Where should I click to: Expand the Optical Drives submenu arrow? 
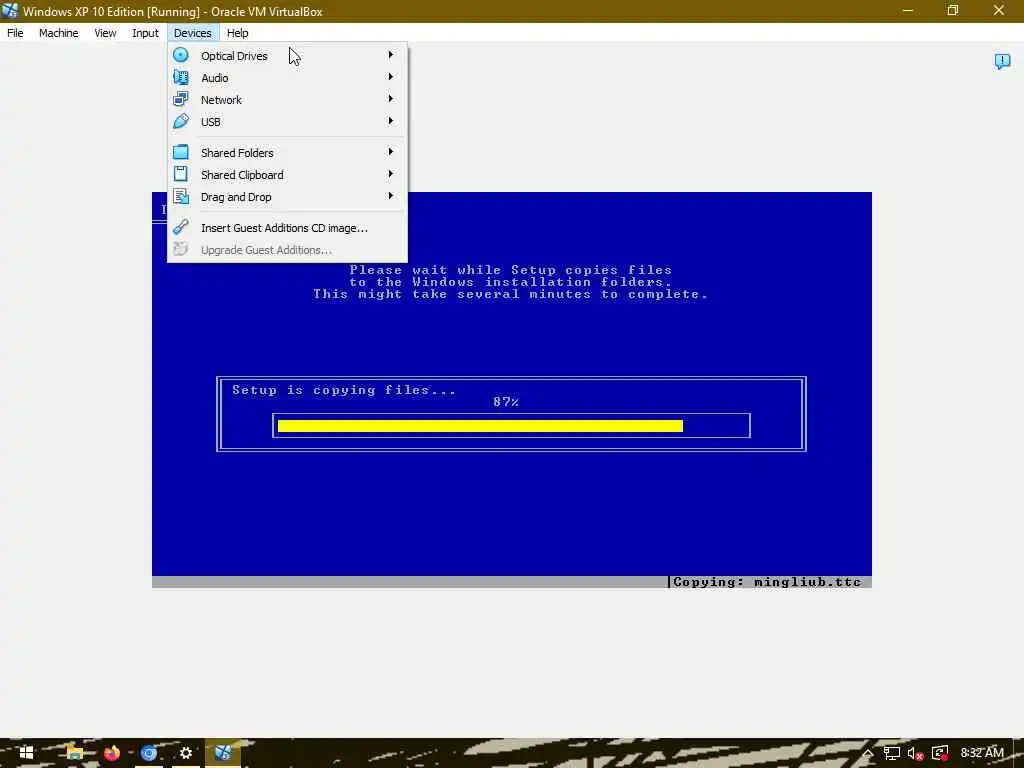(x=391, y=55)
